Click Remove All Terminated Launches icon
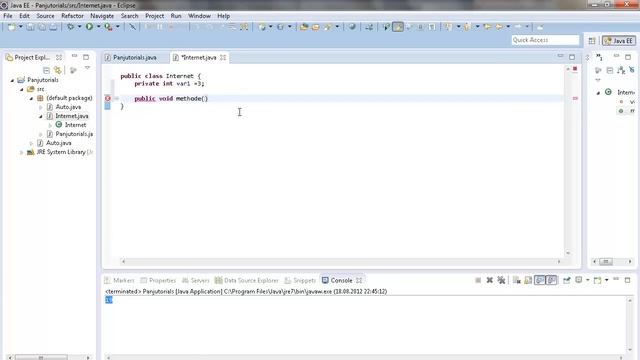The image size is (640, 360). (501, 280)
